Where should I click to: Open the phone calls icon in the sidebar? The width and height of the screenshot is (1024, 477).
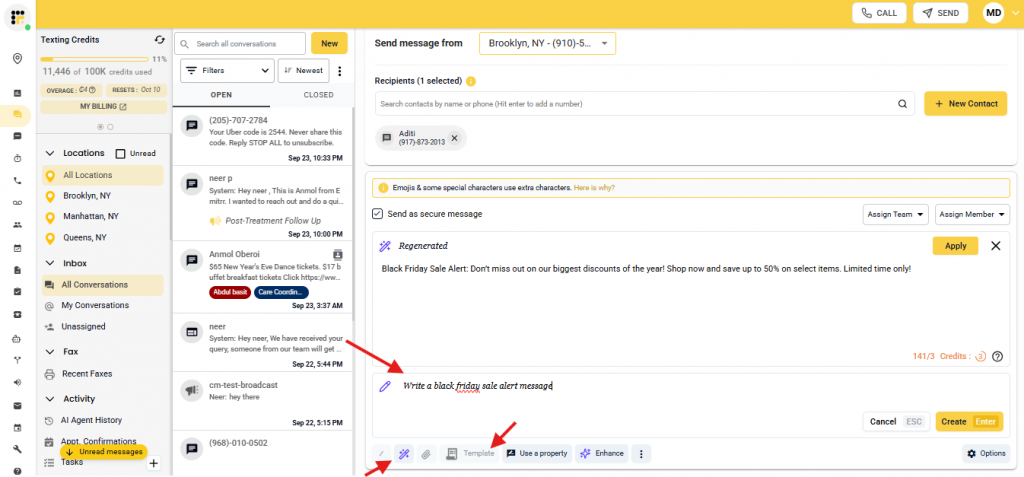(x=17, y=181)
